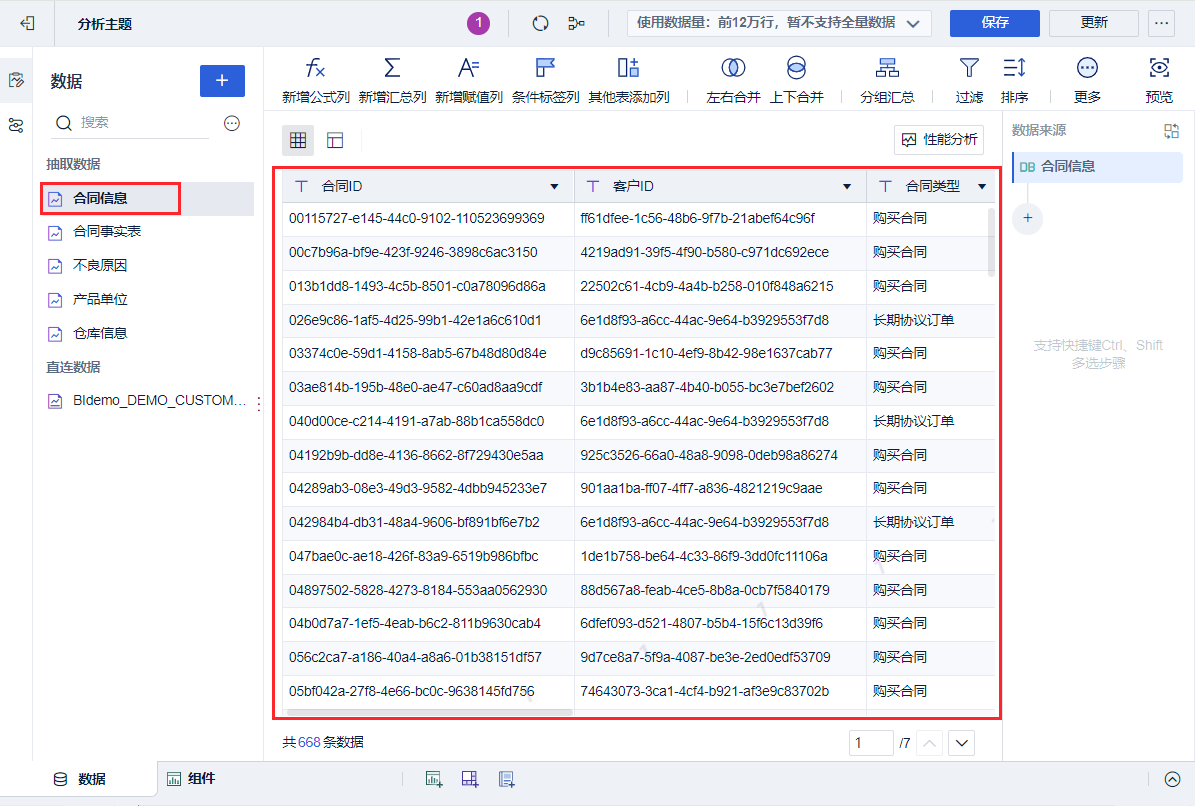Click add component icon at bottom
1195x806 pixels.
pos(434,779)
